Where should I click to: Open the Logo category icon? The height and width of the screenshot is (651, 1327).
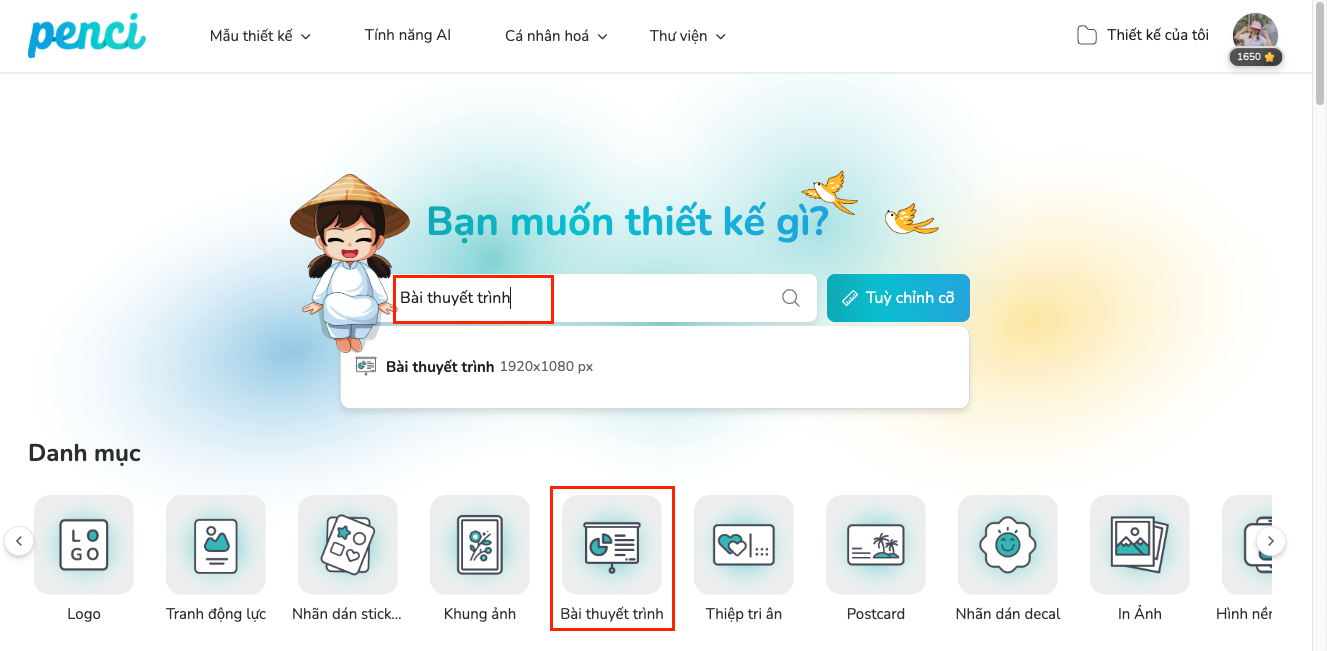(84, 545)
